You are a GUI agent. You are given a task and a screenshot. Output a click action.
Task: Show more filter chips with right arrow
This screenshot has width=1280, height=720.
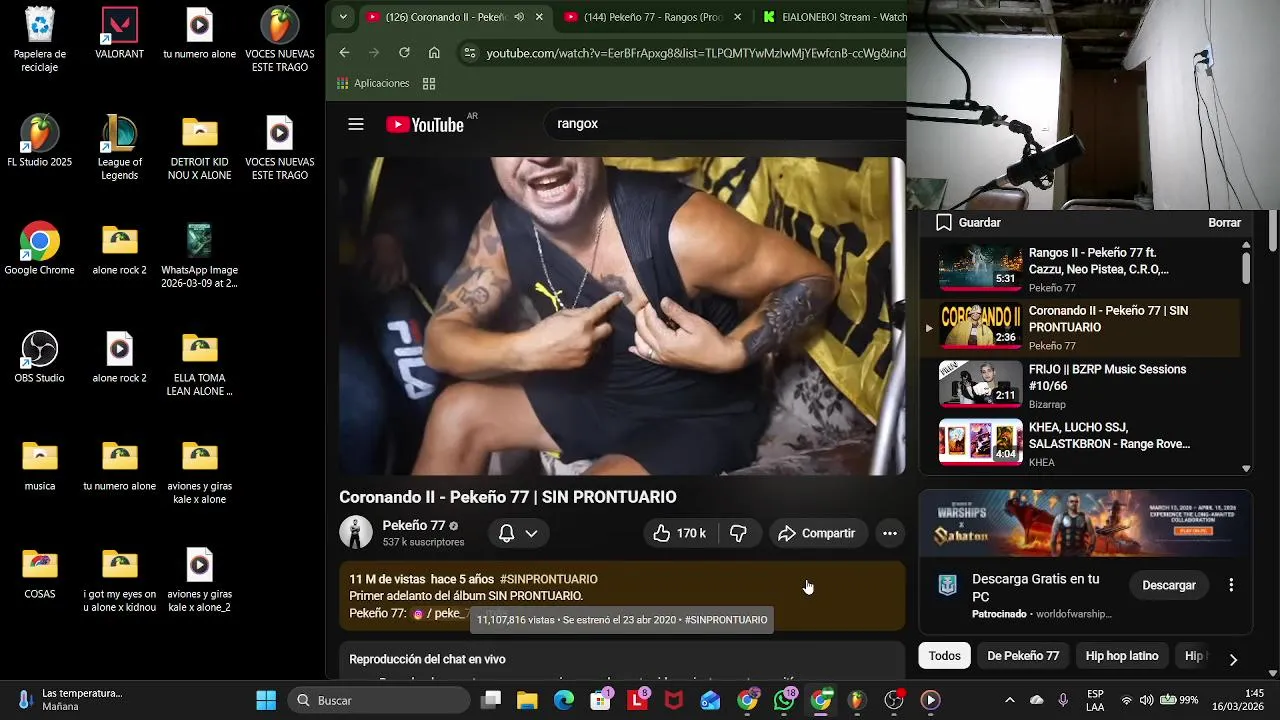1233,659
